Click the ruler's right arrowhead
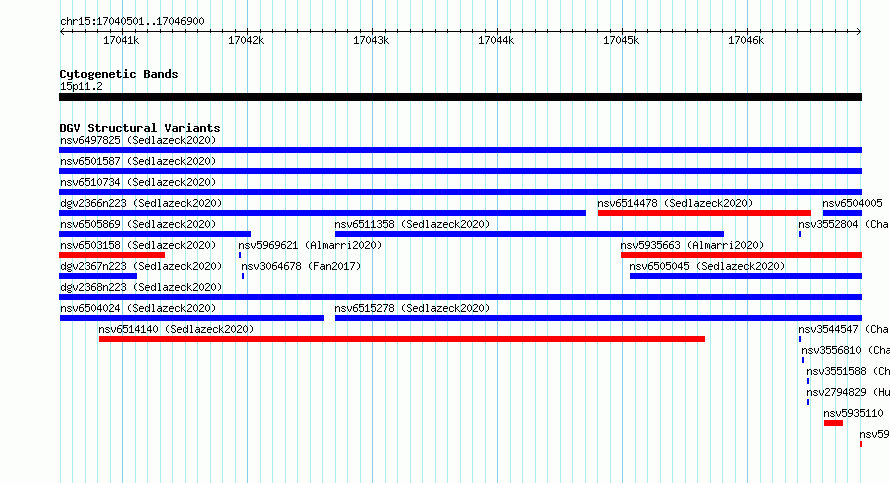Image resolution: width=890 pixels, height=483 pixels. pos(859,32)
